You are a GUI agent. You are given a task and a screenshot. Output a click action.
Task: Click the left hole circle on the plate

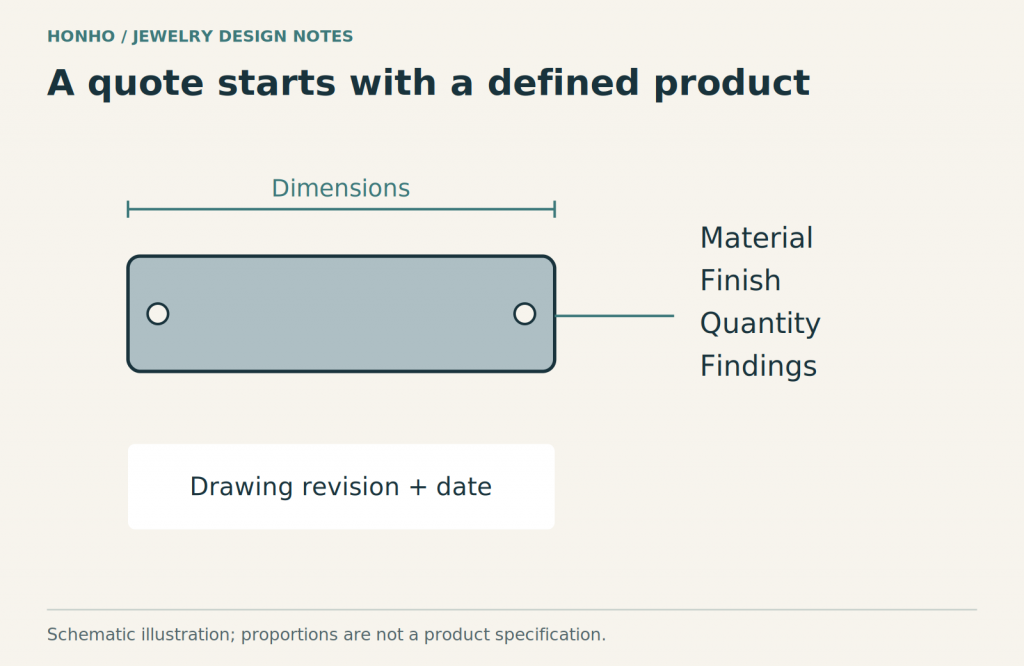click(x=158, y=314)
